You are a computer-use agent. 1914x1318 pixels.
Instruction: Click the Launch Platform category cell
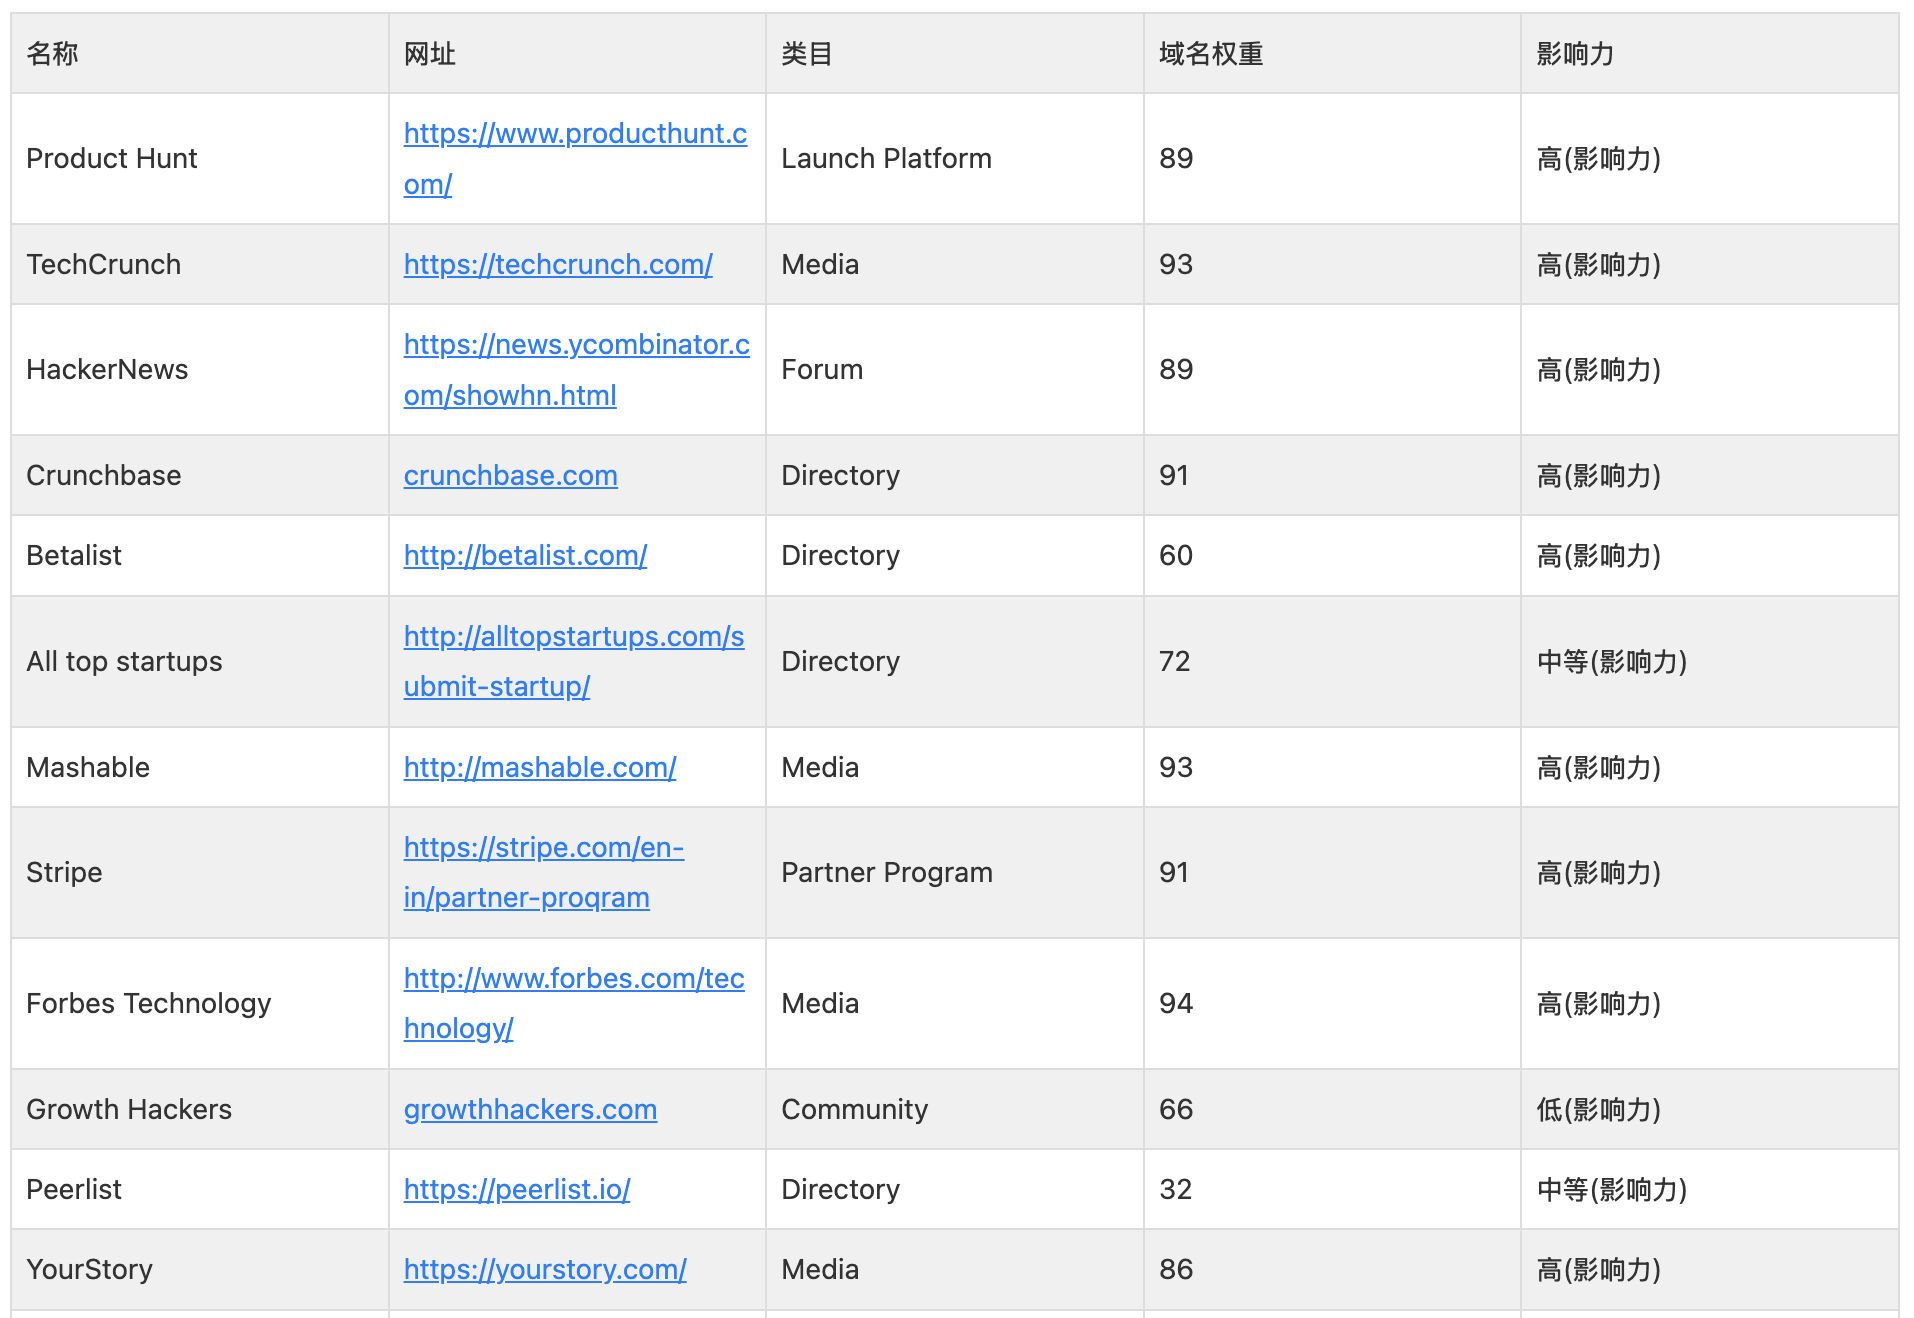955,158
